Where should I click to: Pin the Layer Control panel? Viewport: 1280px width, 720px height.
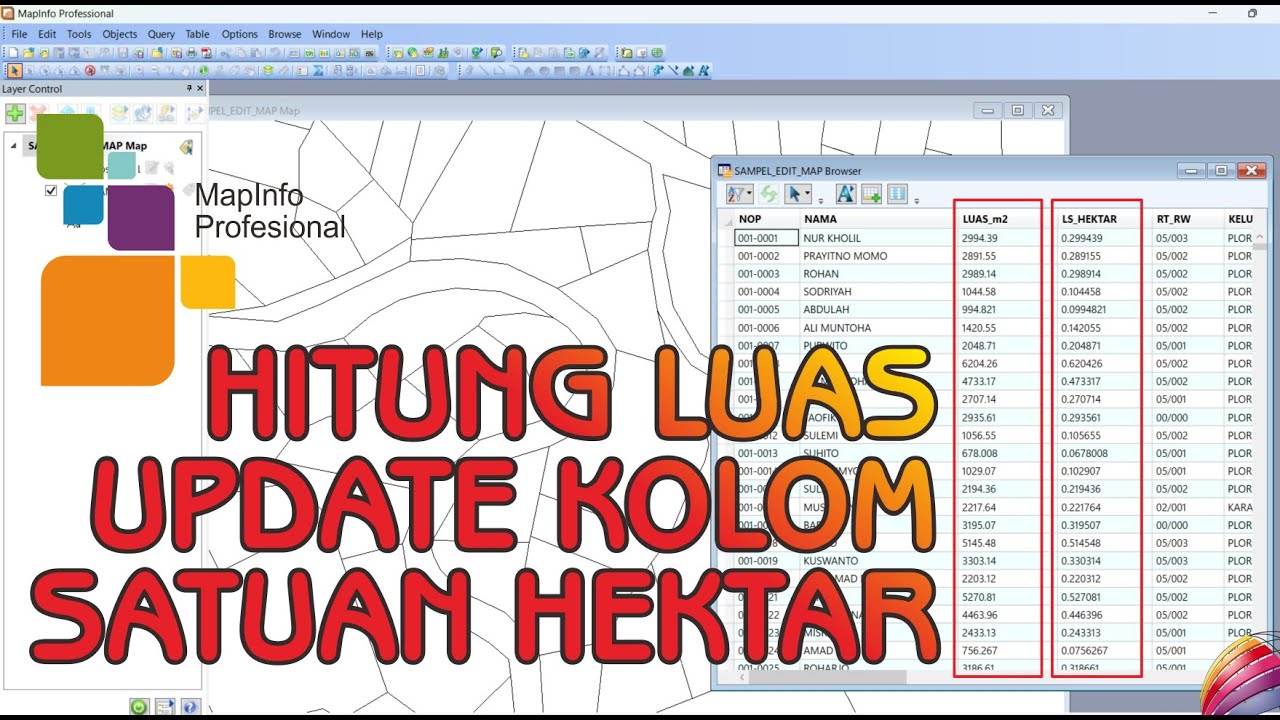point(189,88)
